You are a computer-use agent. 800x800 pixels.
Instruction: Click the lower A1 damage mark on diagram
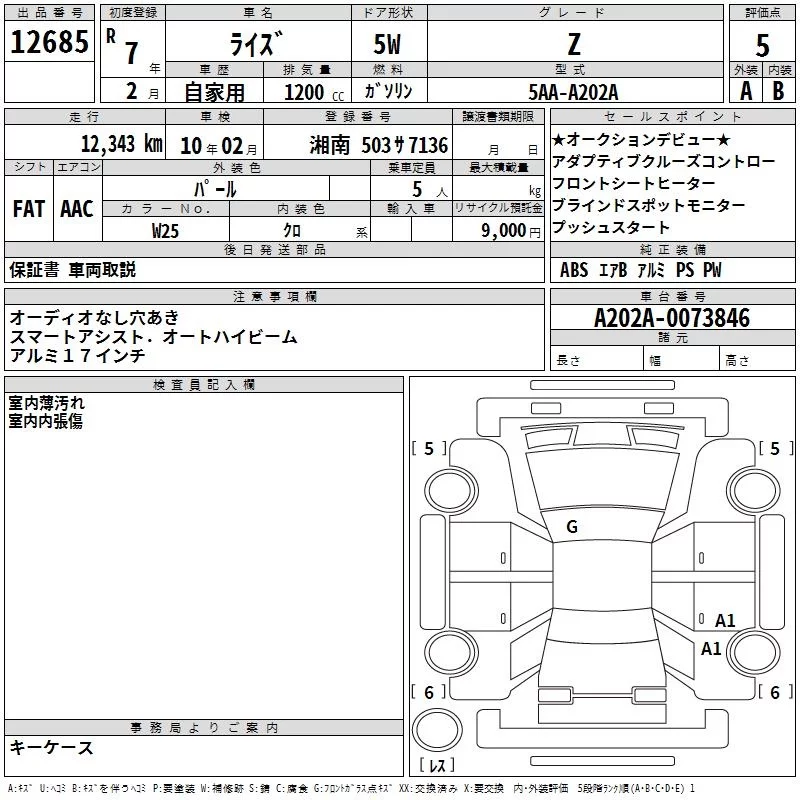(x=711, y=648)
